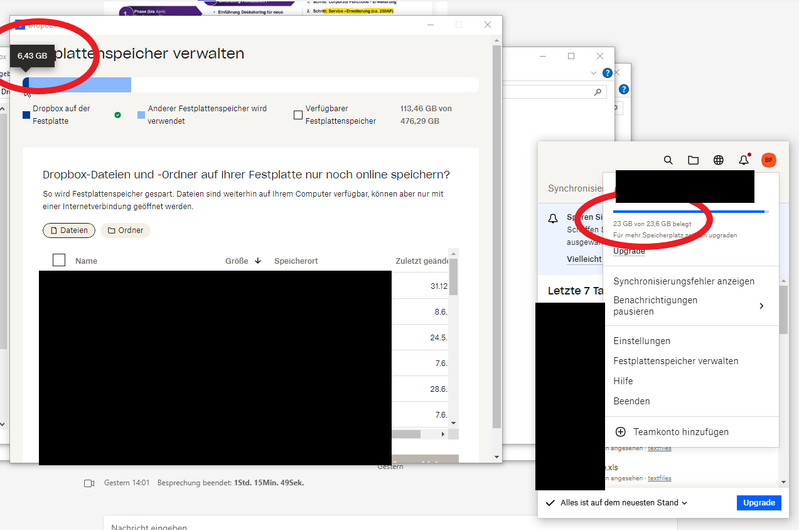The width and height of the screenshot is (799, 530).
Task: Select the Ordner filter chip
Action: click(x=125, y=230)
